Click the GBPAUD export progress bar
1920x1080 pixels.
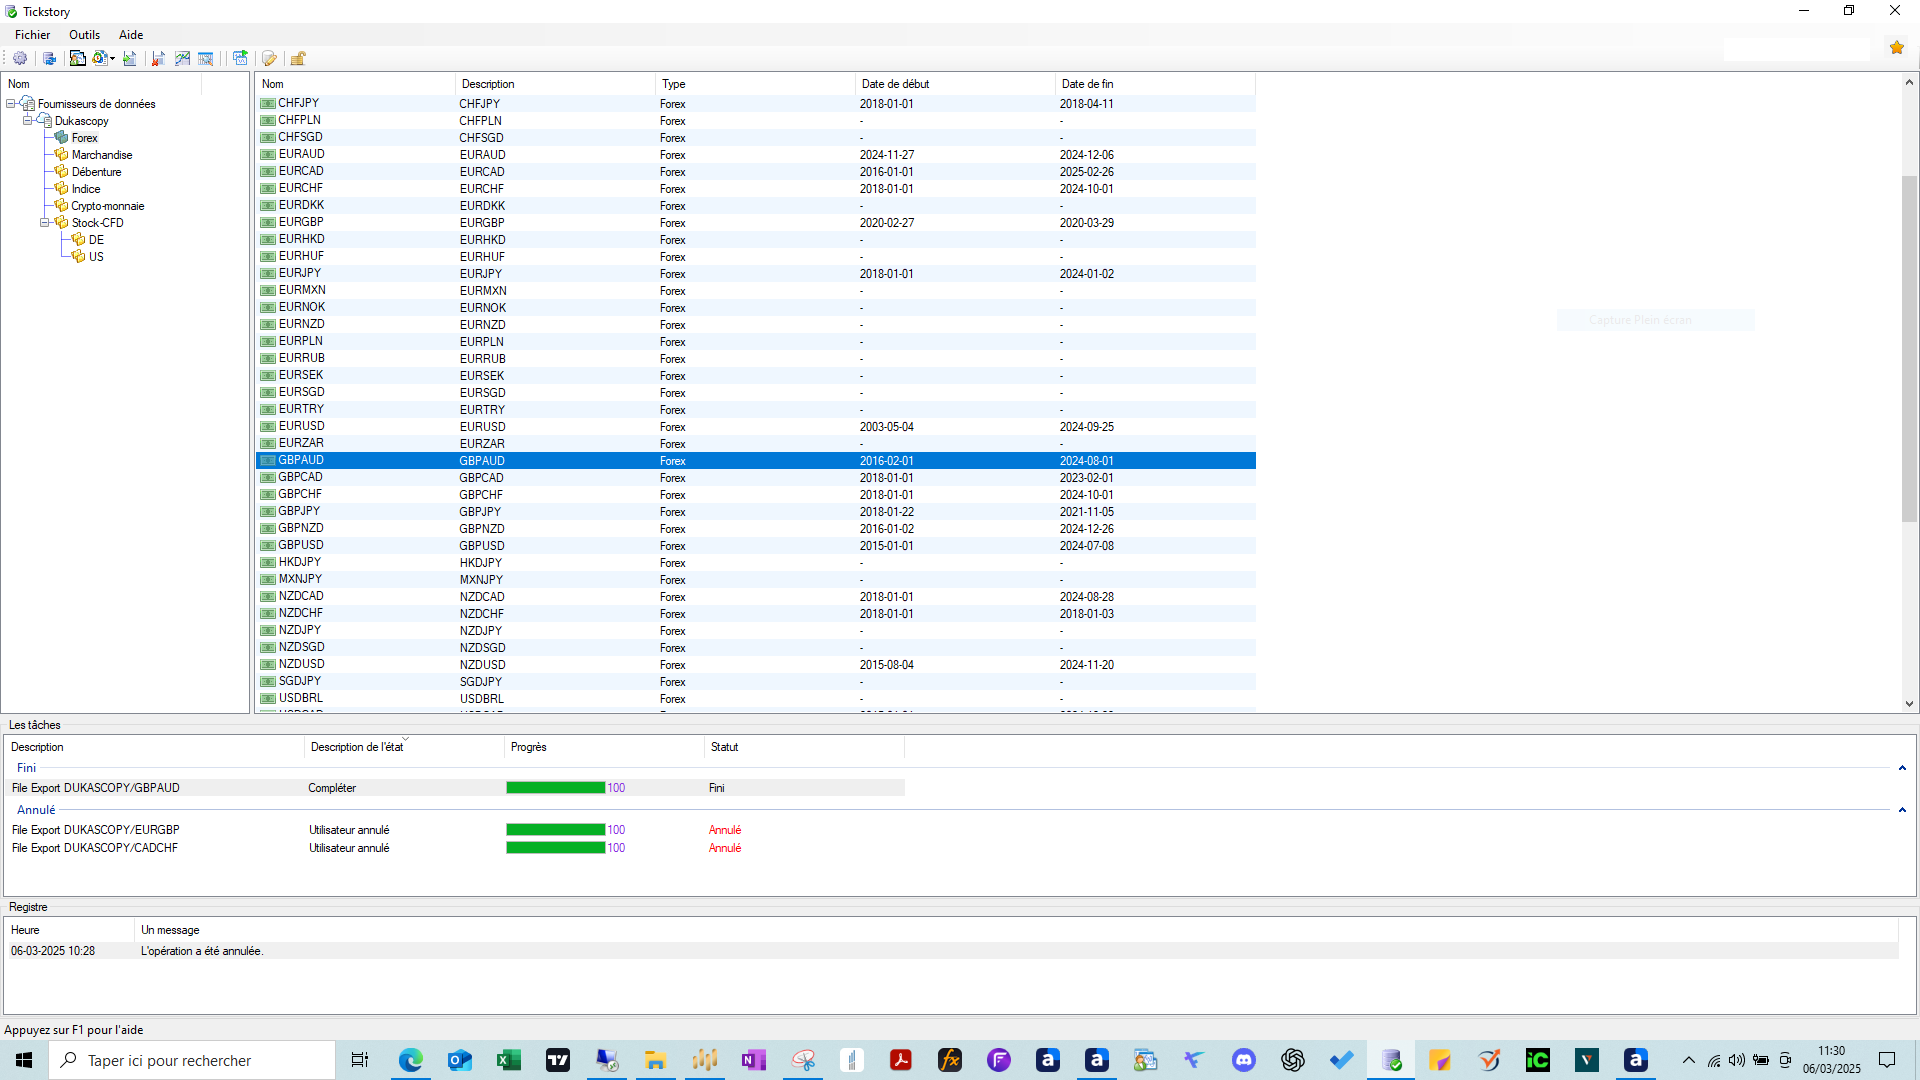click(555, 788)
